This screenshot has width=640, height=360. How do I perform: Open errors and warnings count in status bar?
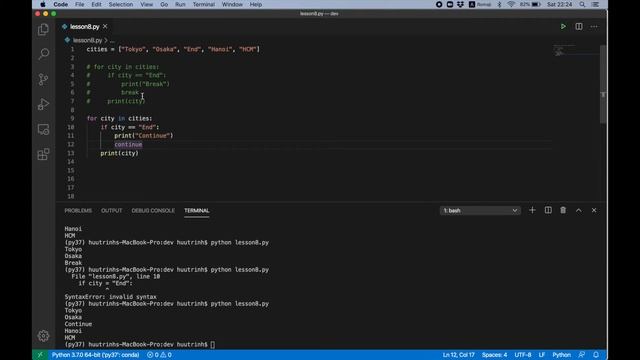(159, 355)
